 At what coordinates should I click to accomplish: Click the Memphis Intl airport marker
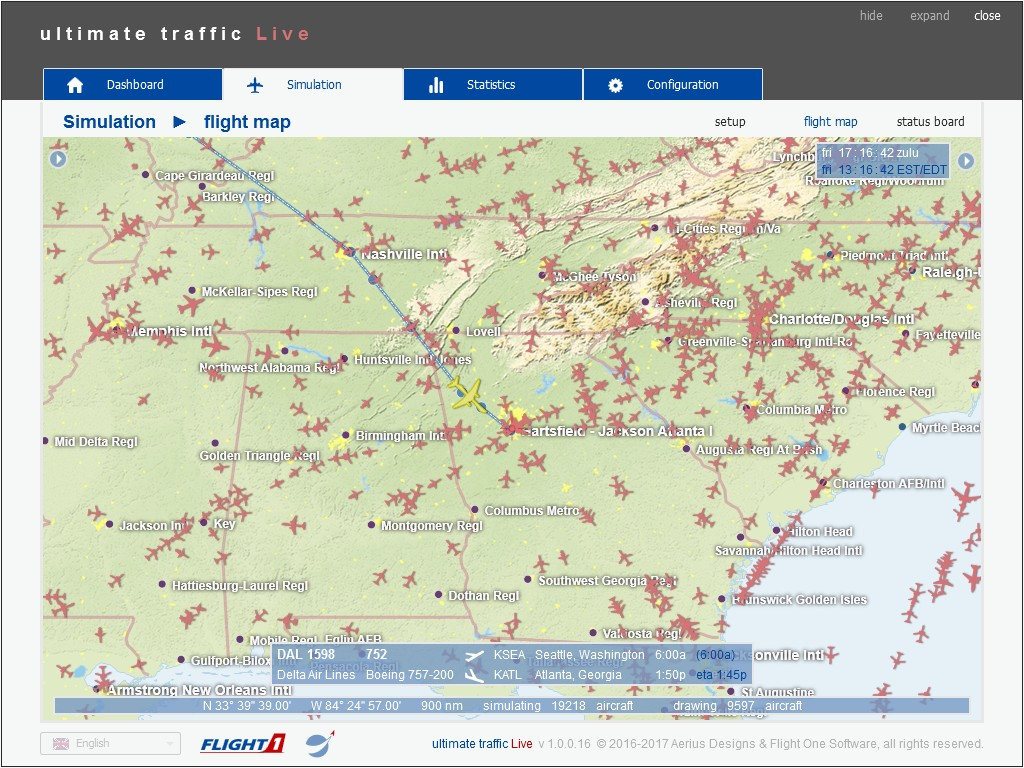tap(117, 330)
